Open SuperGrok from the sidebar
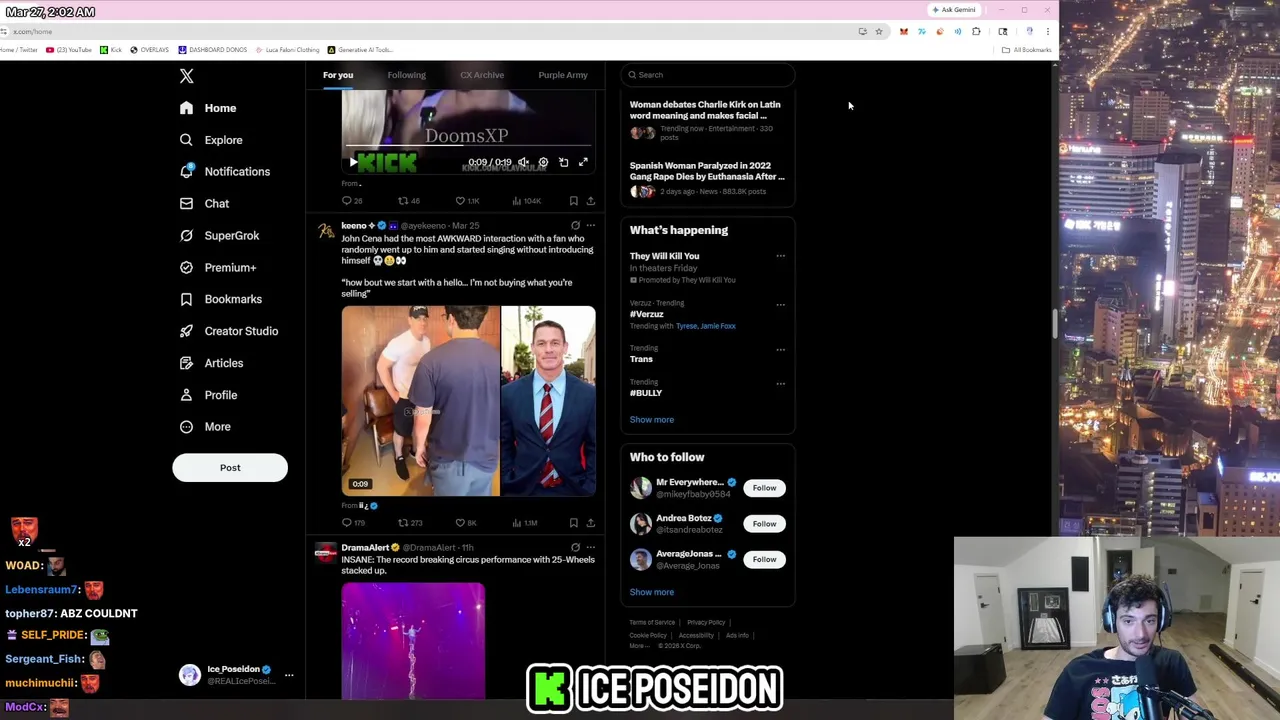This screenshot has height=720, width=1280. point(219,235)
